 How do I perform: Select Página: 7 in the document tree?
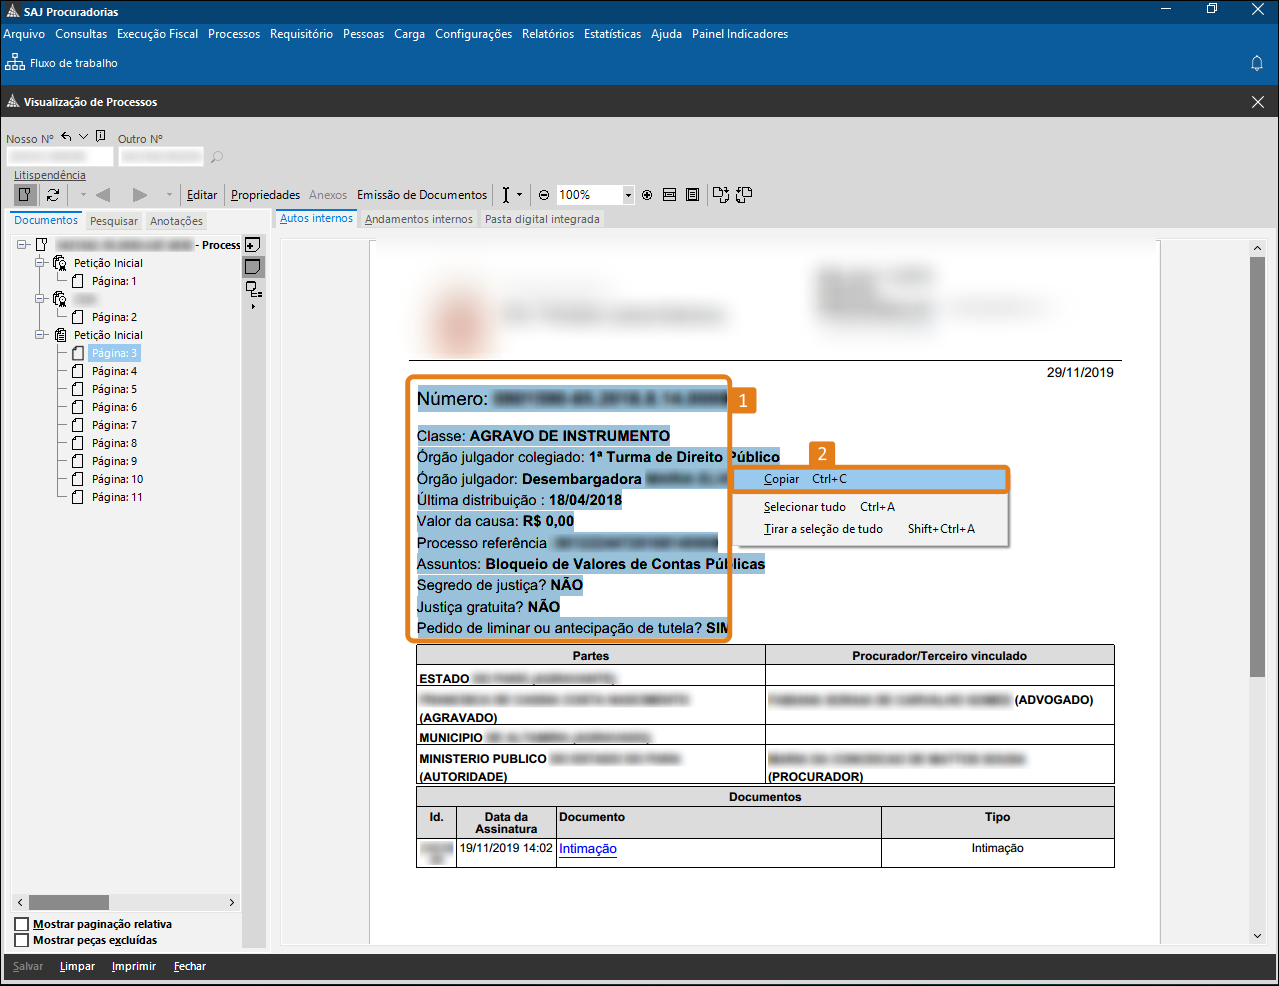114,425
